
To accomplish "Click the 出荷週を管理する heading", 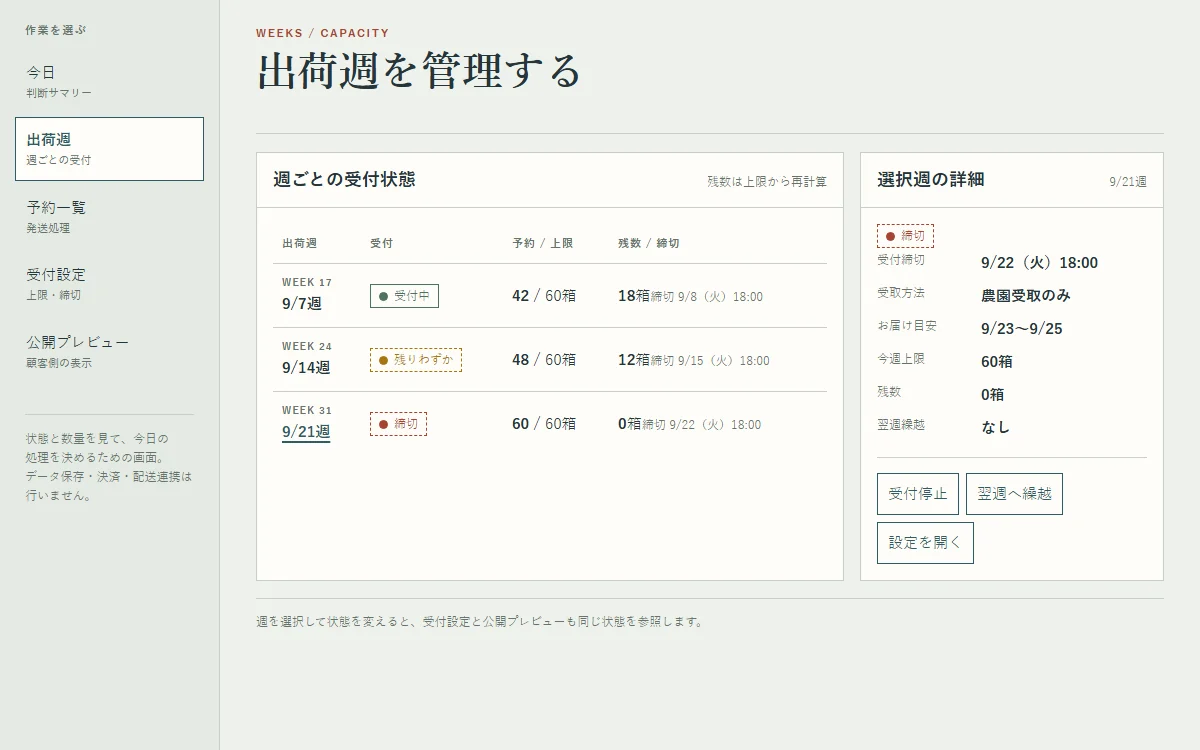I will pyautogui.click(x=419, y=72).
